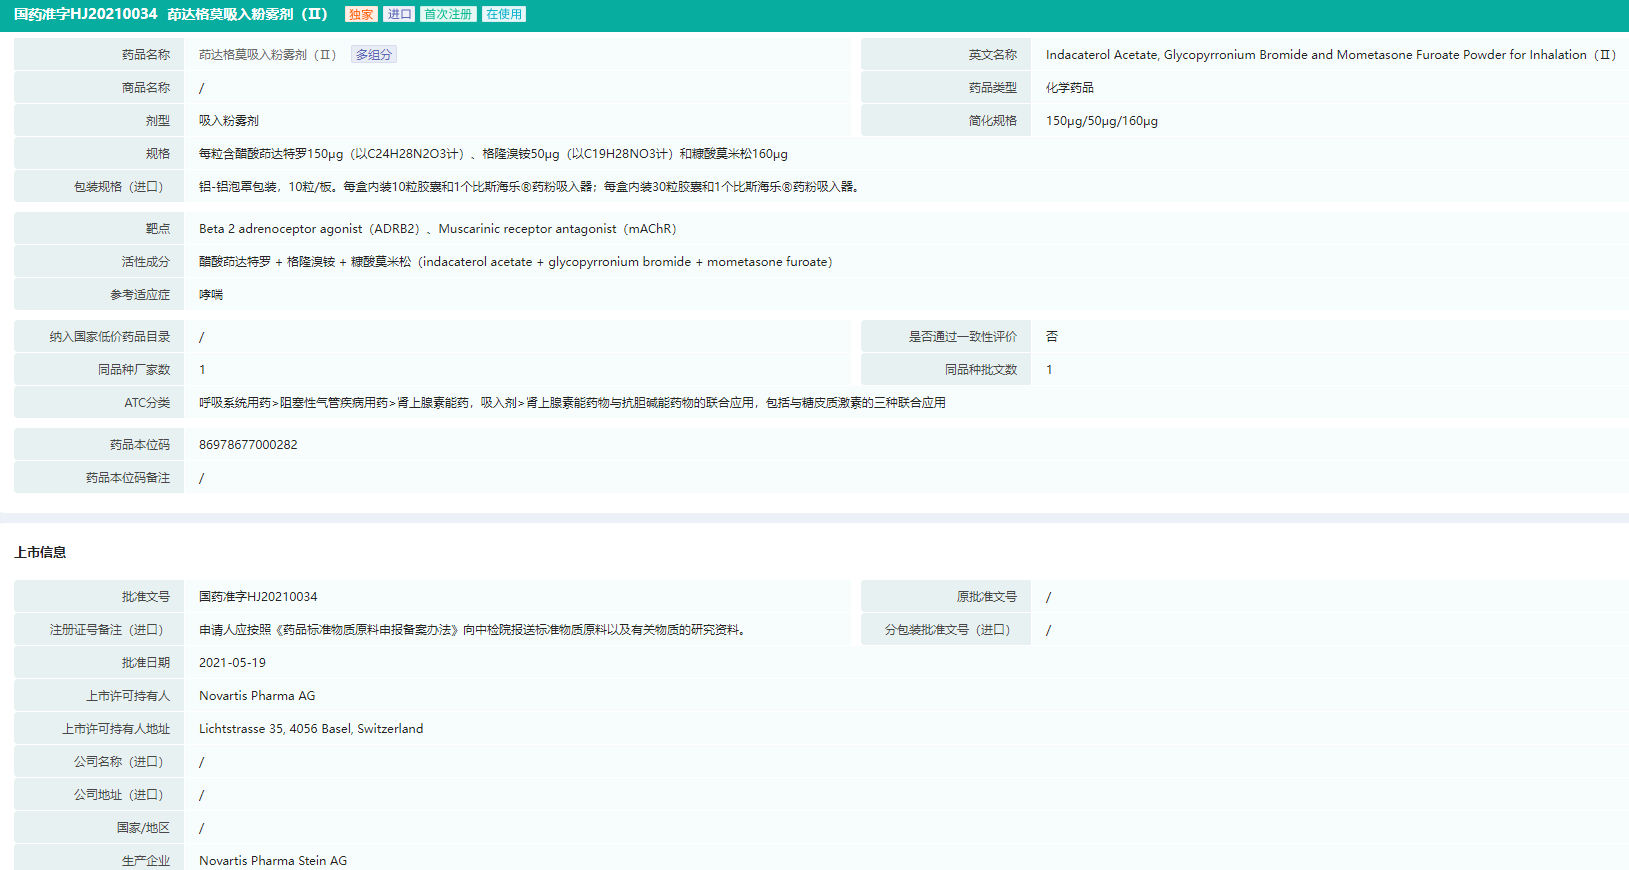Select the 批准文号 row value 国药准字HJ20210034
This screenshot has width=1629, height=870.
coord(258,597)
